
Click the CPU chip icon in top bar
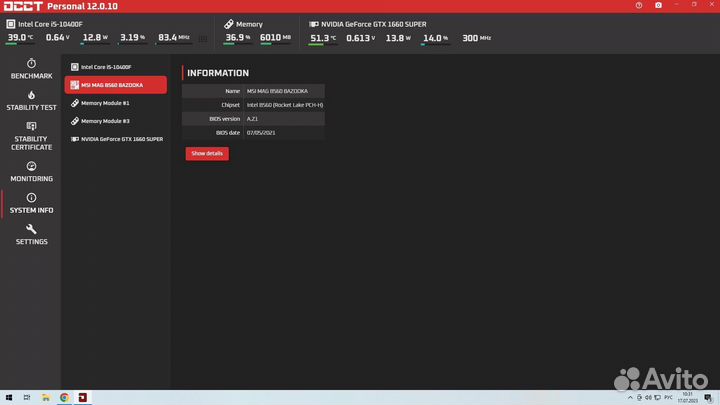11,24
